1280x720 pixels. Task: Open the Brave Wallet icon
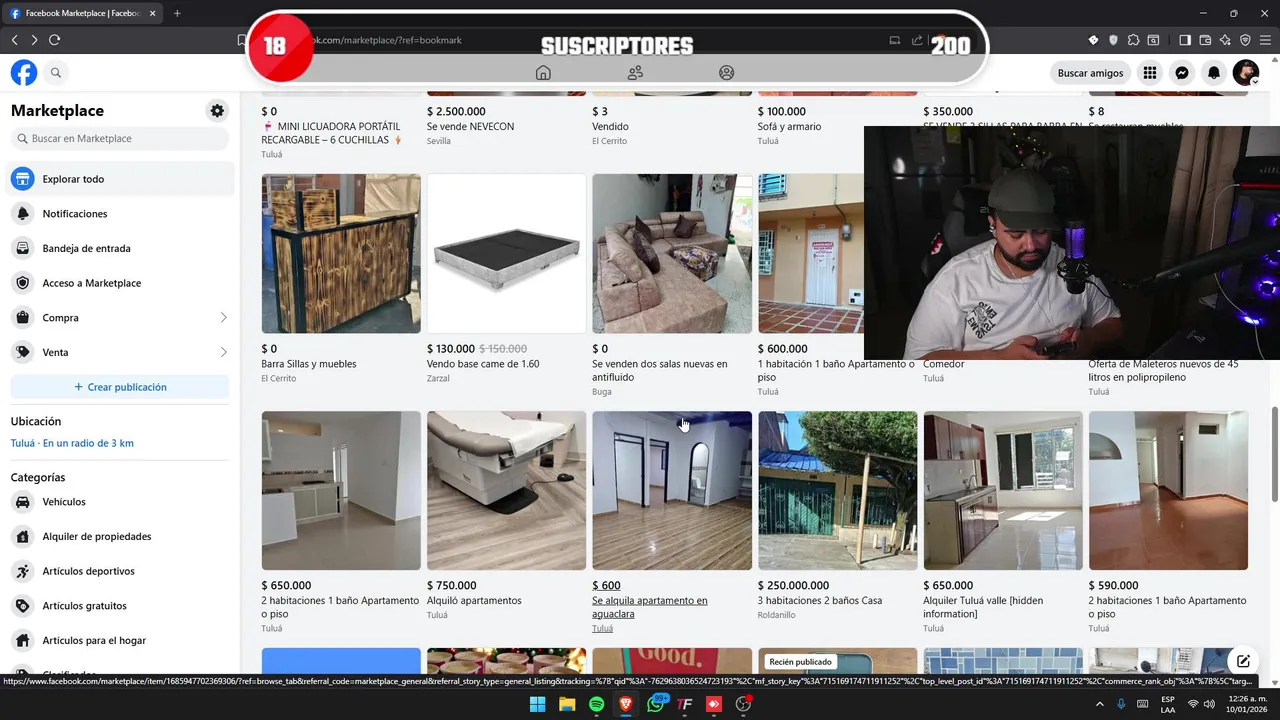(1205, 40)
